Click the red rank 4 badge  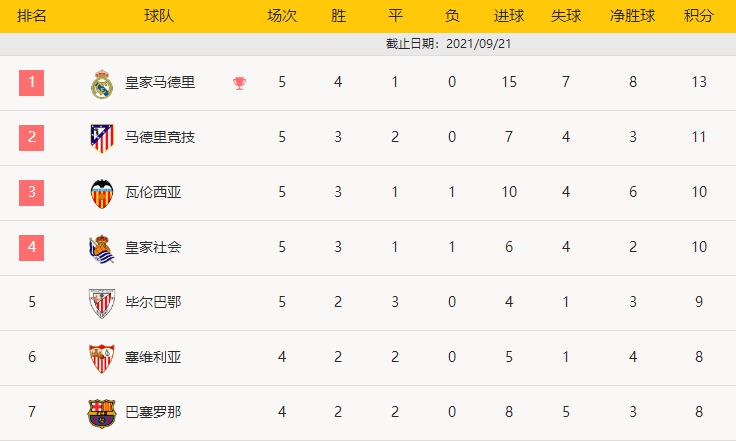point(32,246)
